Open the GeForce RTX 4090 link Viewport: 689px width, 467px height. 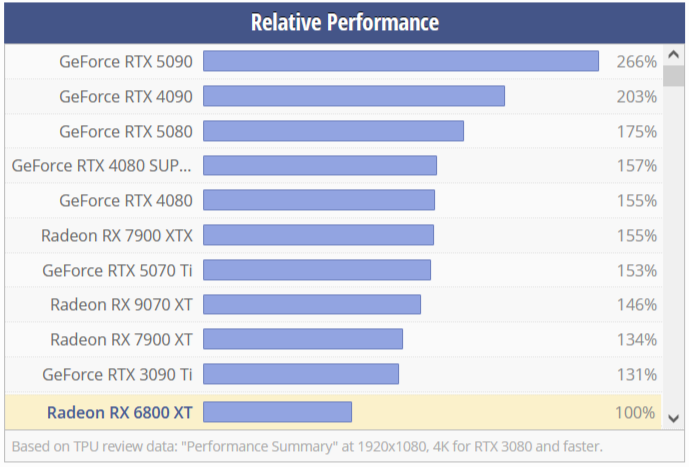pos(125,97)
